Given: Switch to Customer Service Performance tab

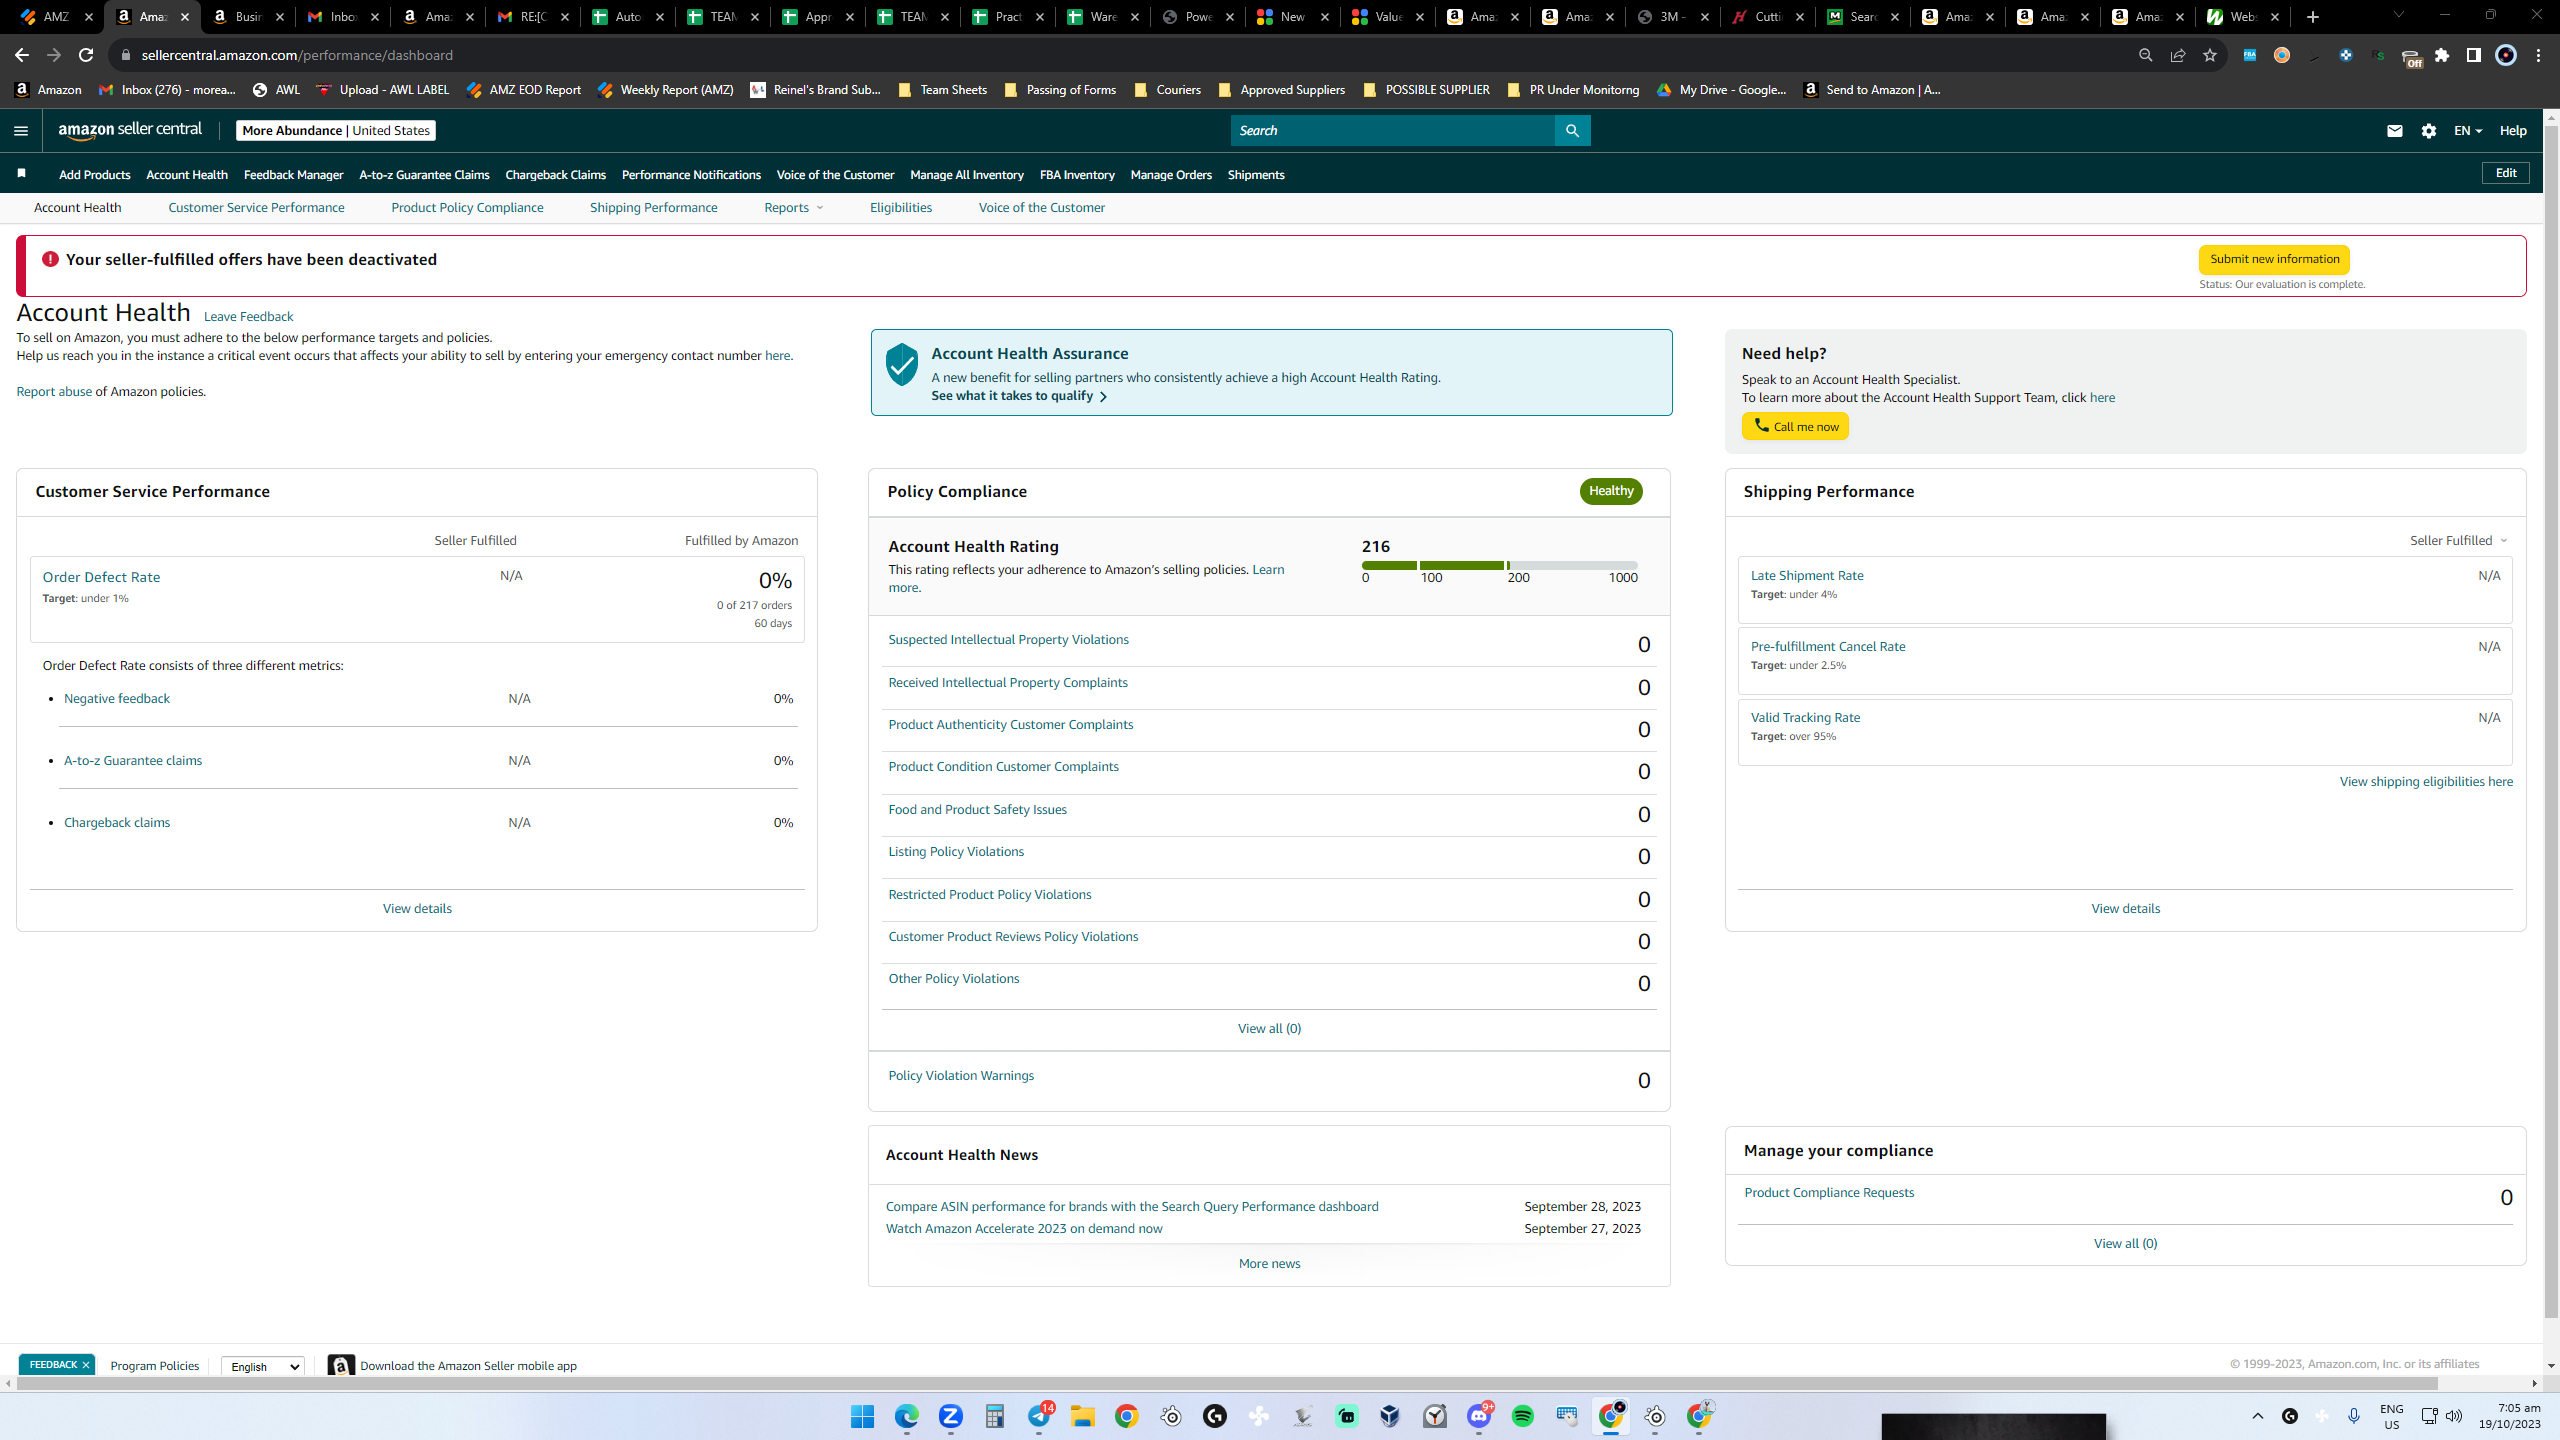Looking at the screenshot, I should 256,208.
